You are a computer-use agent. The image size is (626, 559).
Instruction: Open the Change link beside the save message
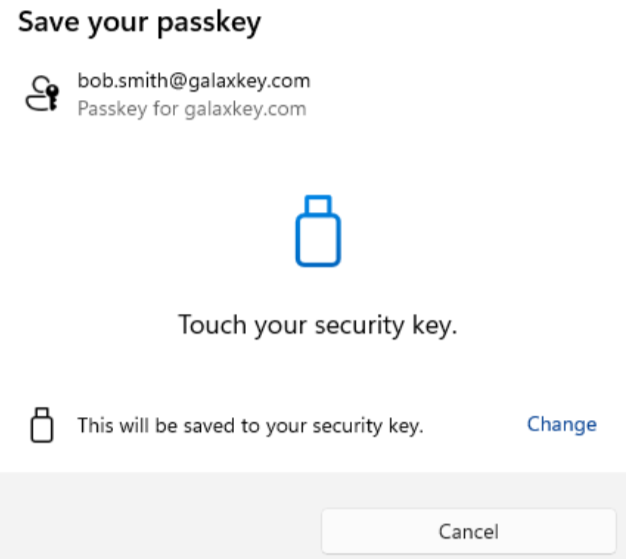561,424
